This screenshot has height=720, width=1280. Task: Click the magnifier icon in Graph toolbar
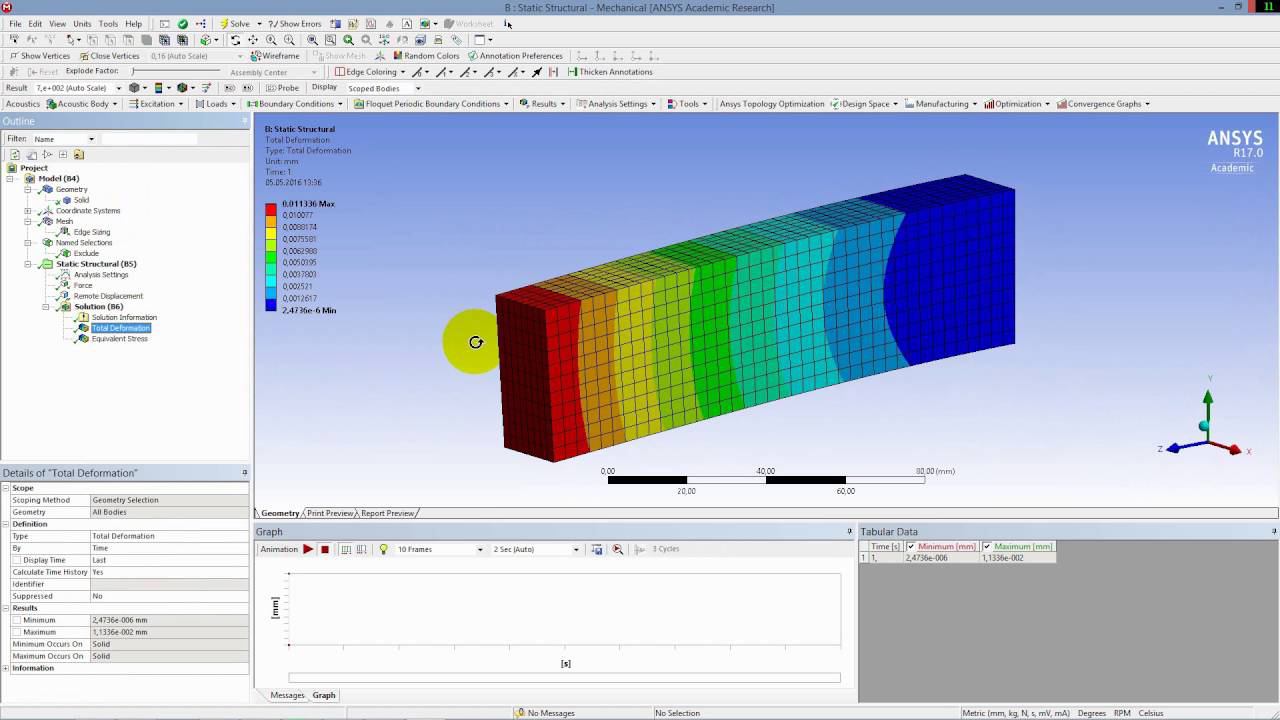coord(617,549)
